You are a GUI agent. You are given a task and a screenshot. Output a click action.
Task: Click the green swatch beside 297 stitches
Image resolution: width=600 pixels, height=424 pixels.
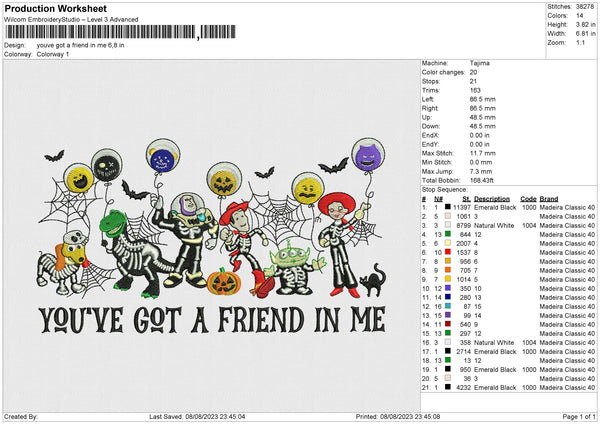(x=447, y=333)
